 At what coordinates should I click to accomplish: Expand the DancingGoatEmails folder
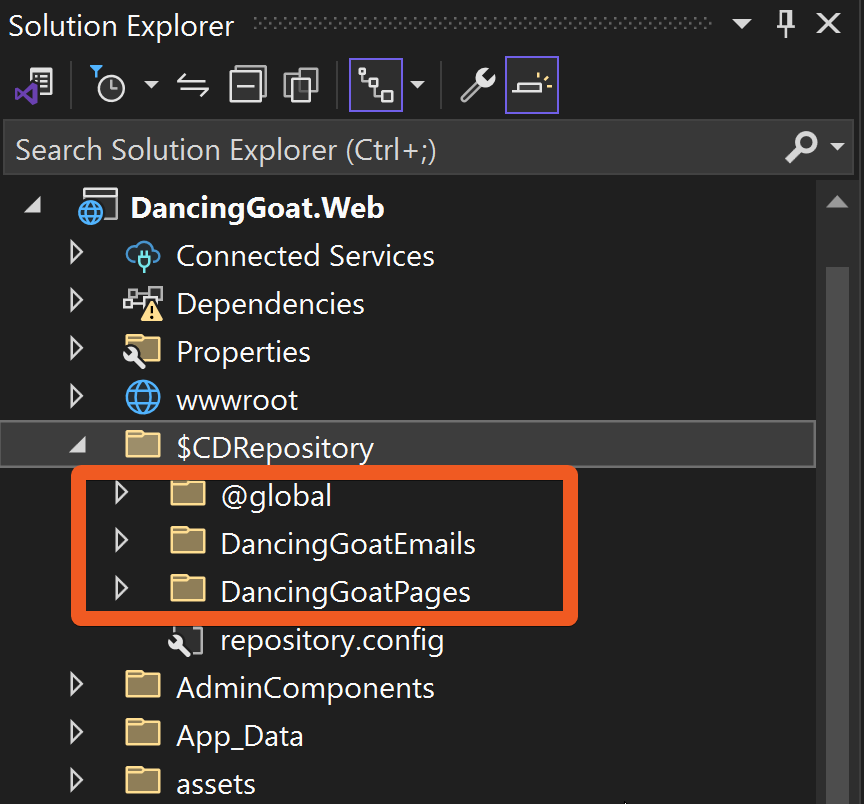coord(122,542)
